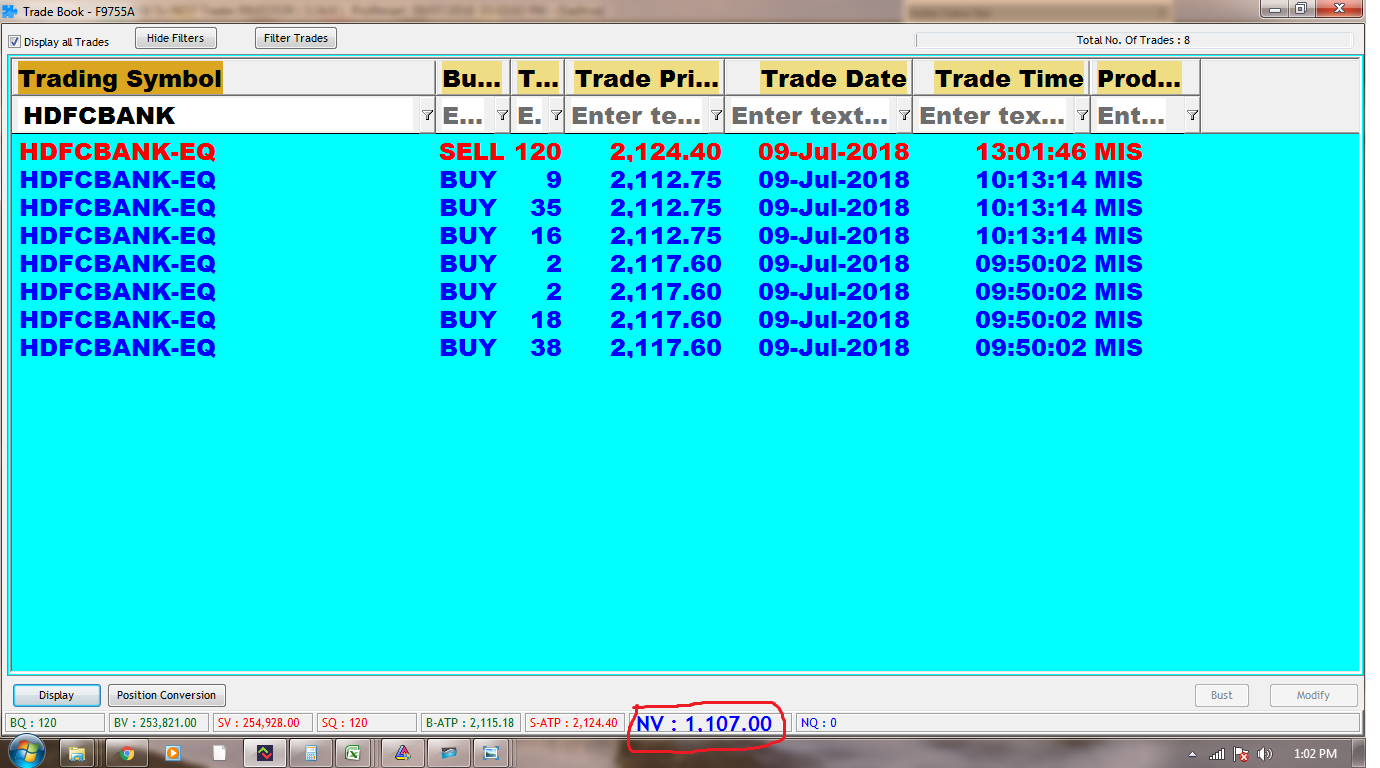Click the Trade Book window title icon
1380x768 pixels.
(10, 12)
